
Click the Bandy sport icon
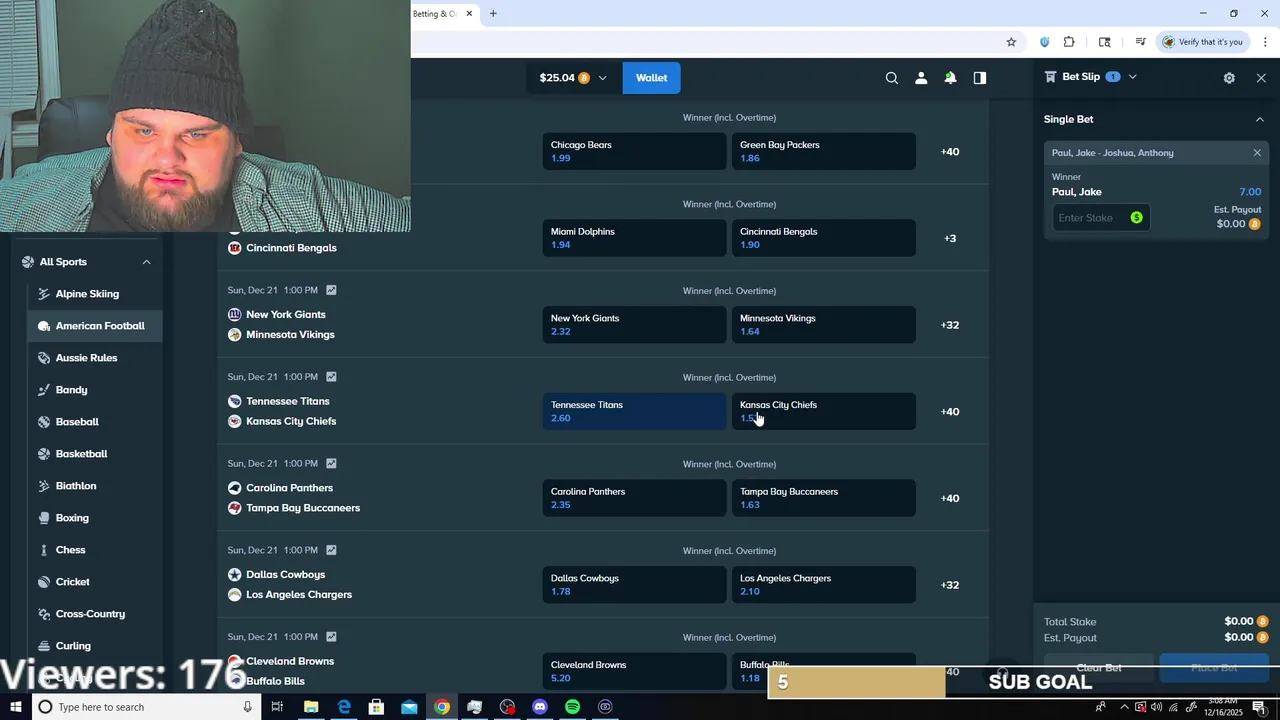tap(44, 390)
